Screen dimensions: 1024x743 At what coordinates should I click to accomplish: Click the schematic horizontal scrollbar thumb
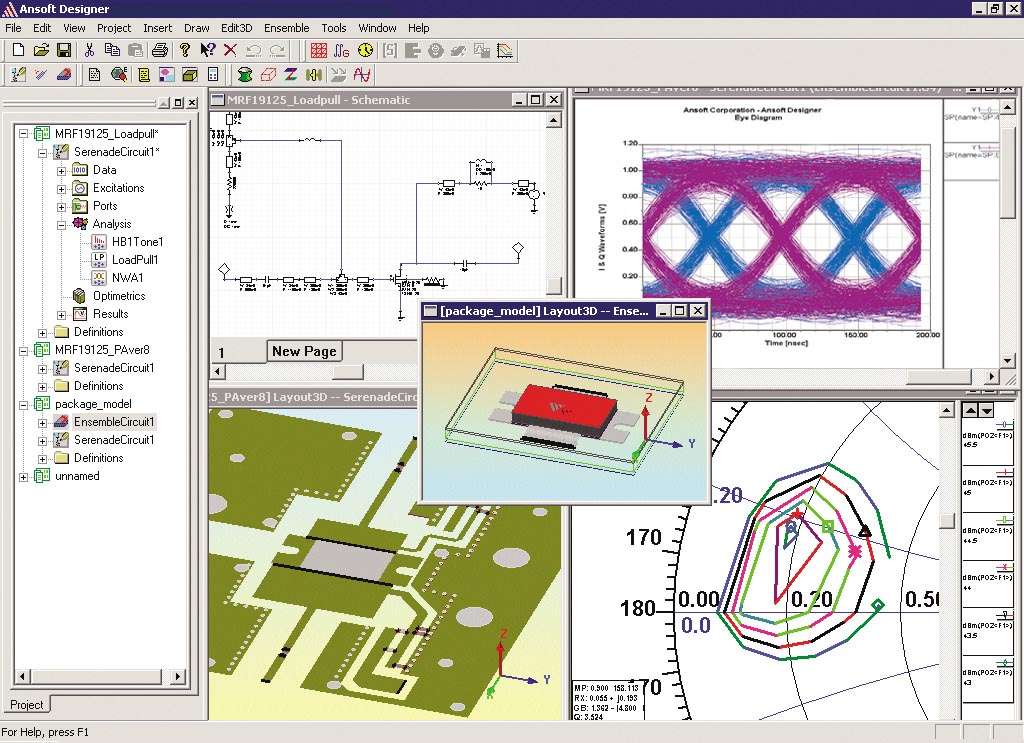pos(348,372)
